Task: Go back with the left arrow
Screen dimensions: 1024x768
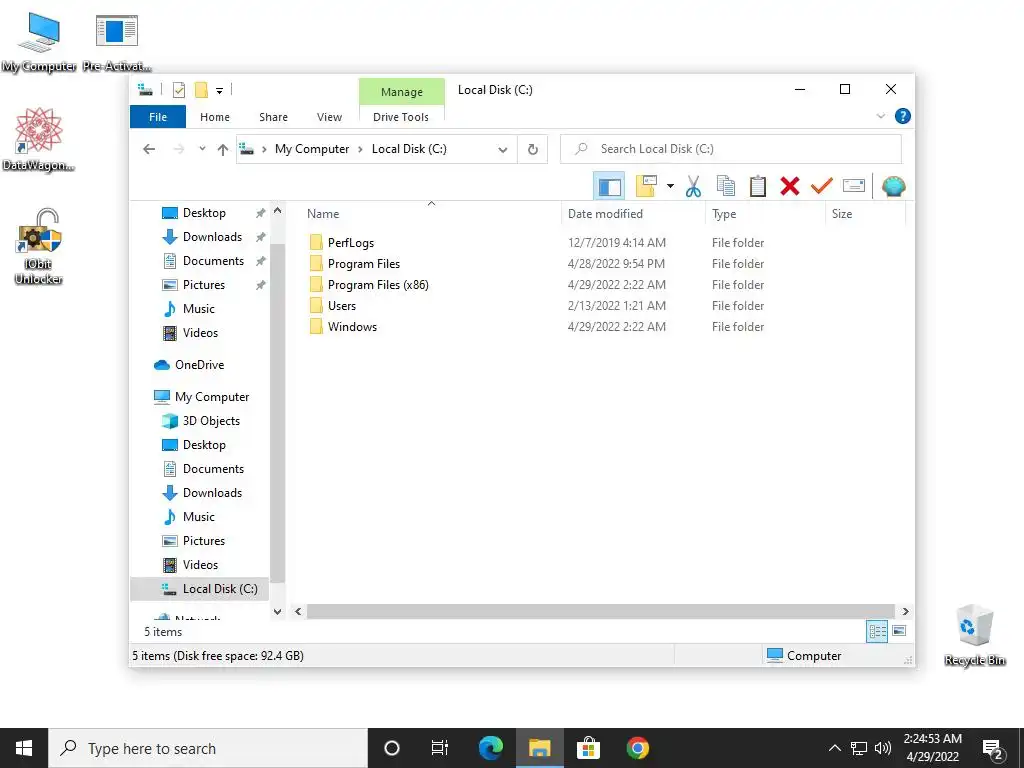Action: click(x=149, y=150)
